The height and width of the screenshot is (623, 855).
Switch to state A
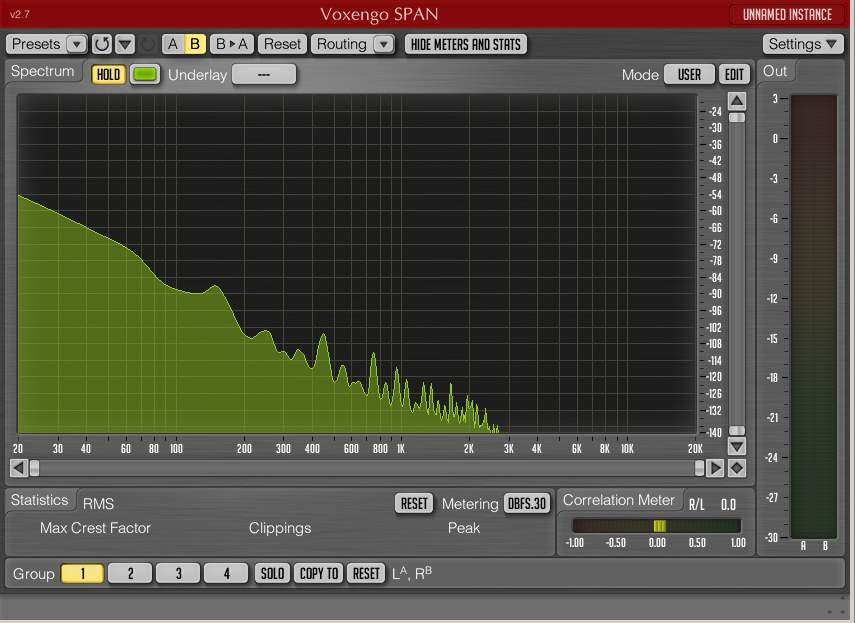click(173, 44)
